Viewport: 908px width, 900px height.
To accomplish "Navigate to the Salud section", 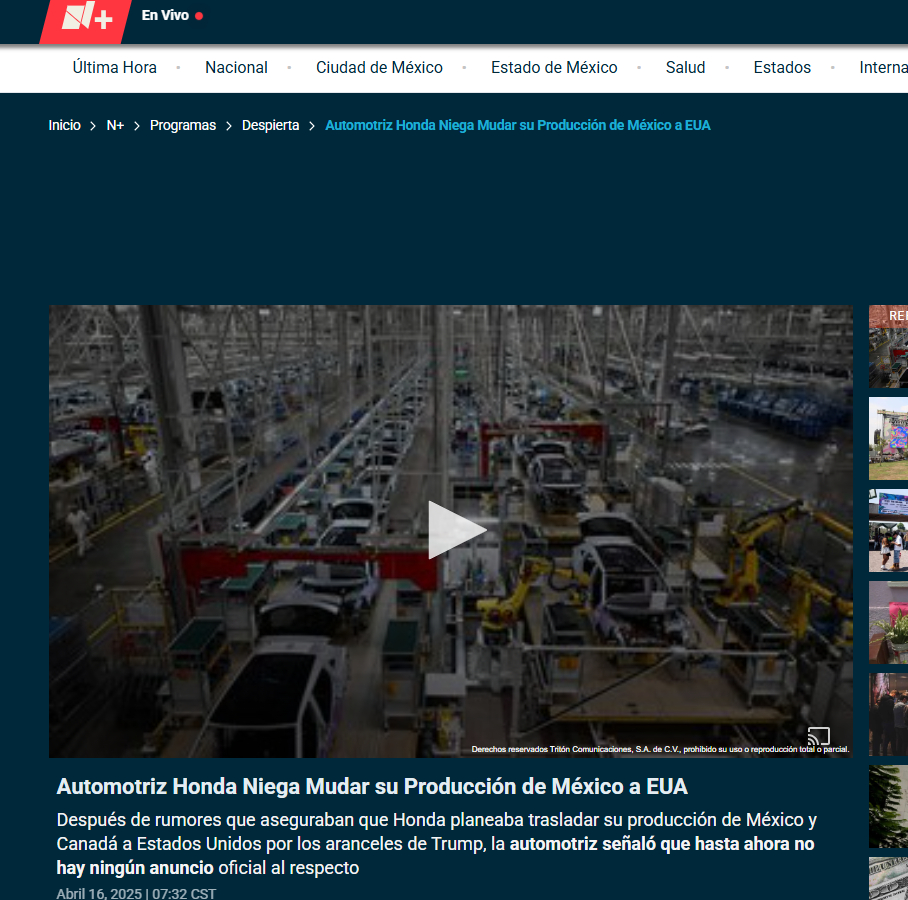I will [685, 68].
